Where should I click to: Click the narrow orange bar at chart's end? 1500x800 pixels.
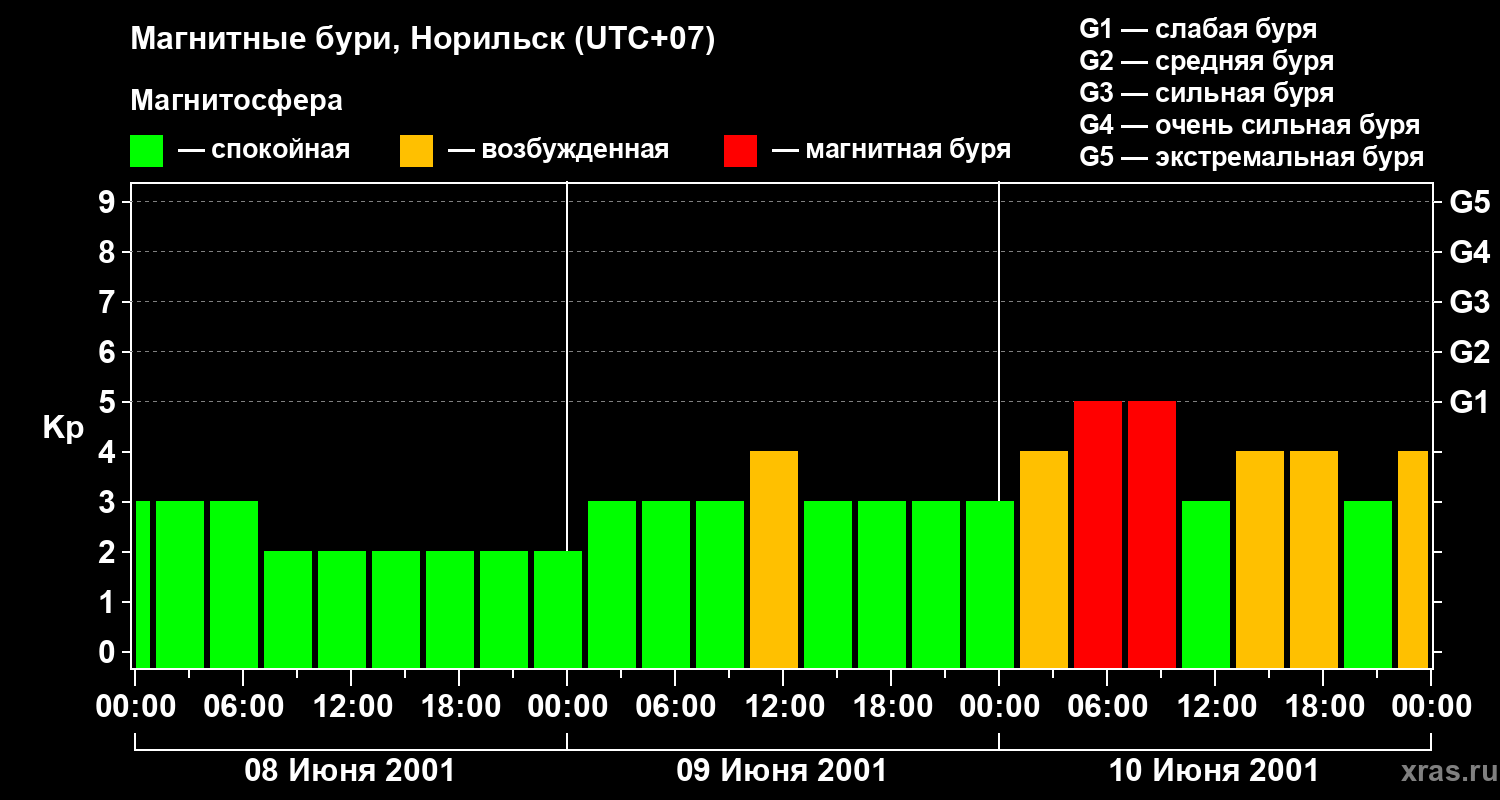coord(1413,559)
